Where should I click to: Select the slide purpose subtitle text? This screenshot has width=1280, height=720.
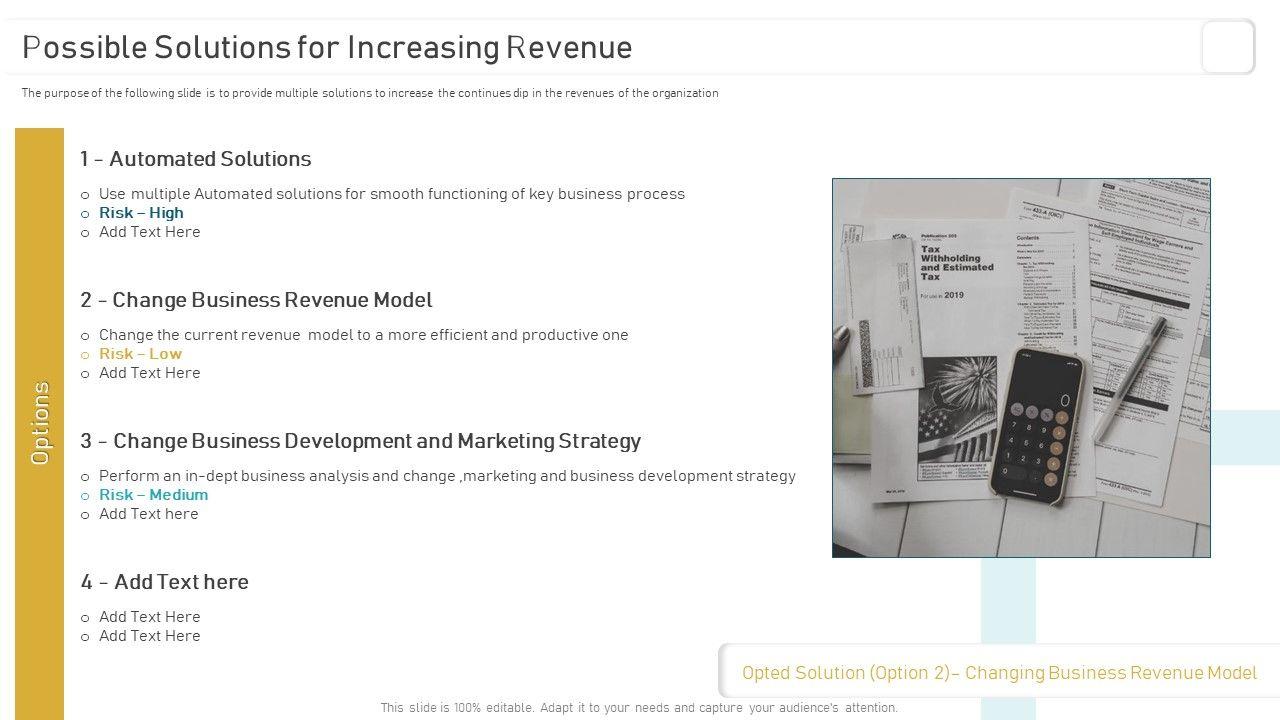pos(370,93)
